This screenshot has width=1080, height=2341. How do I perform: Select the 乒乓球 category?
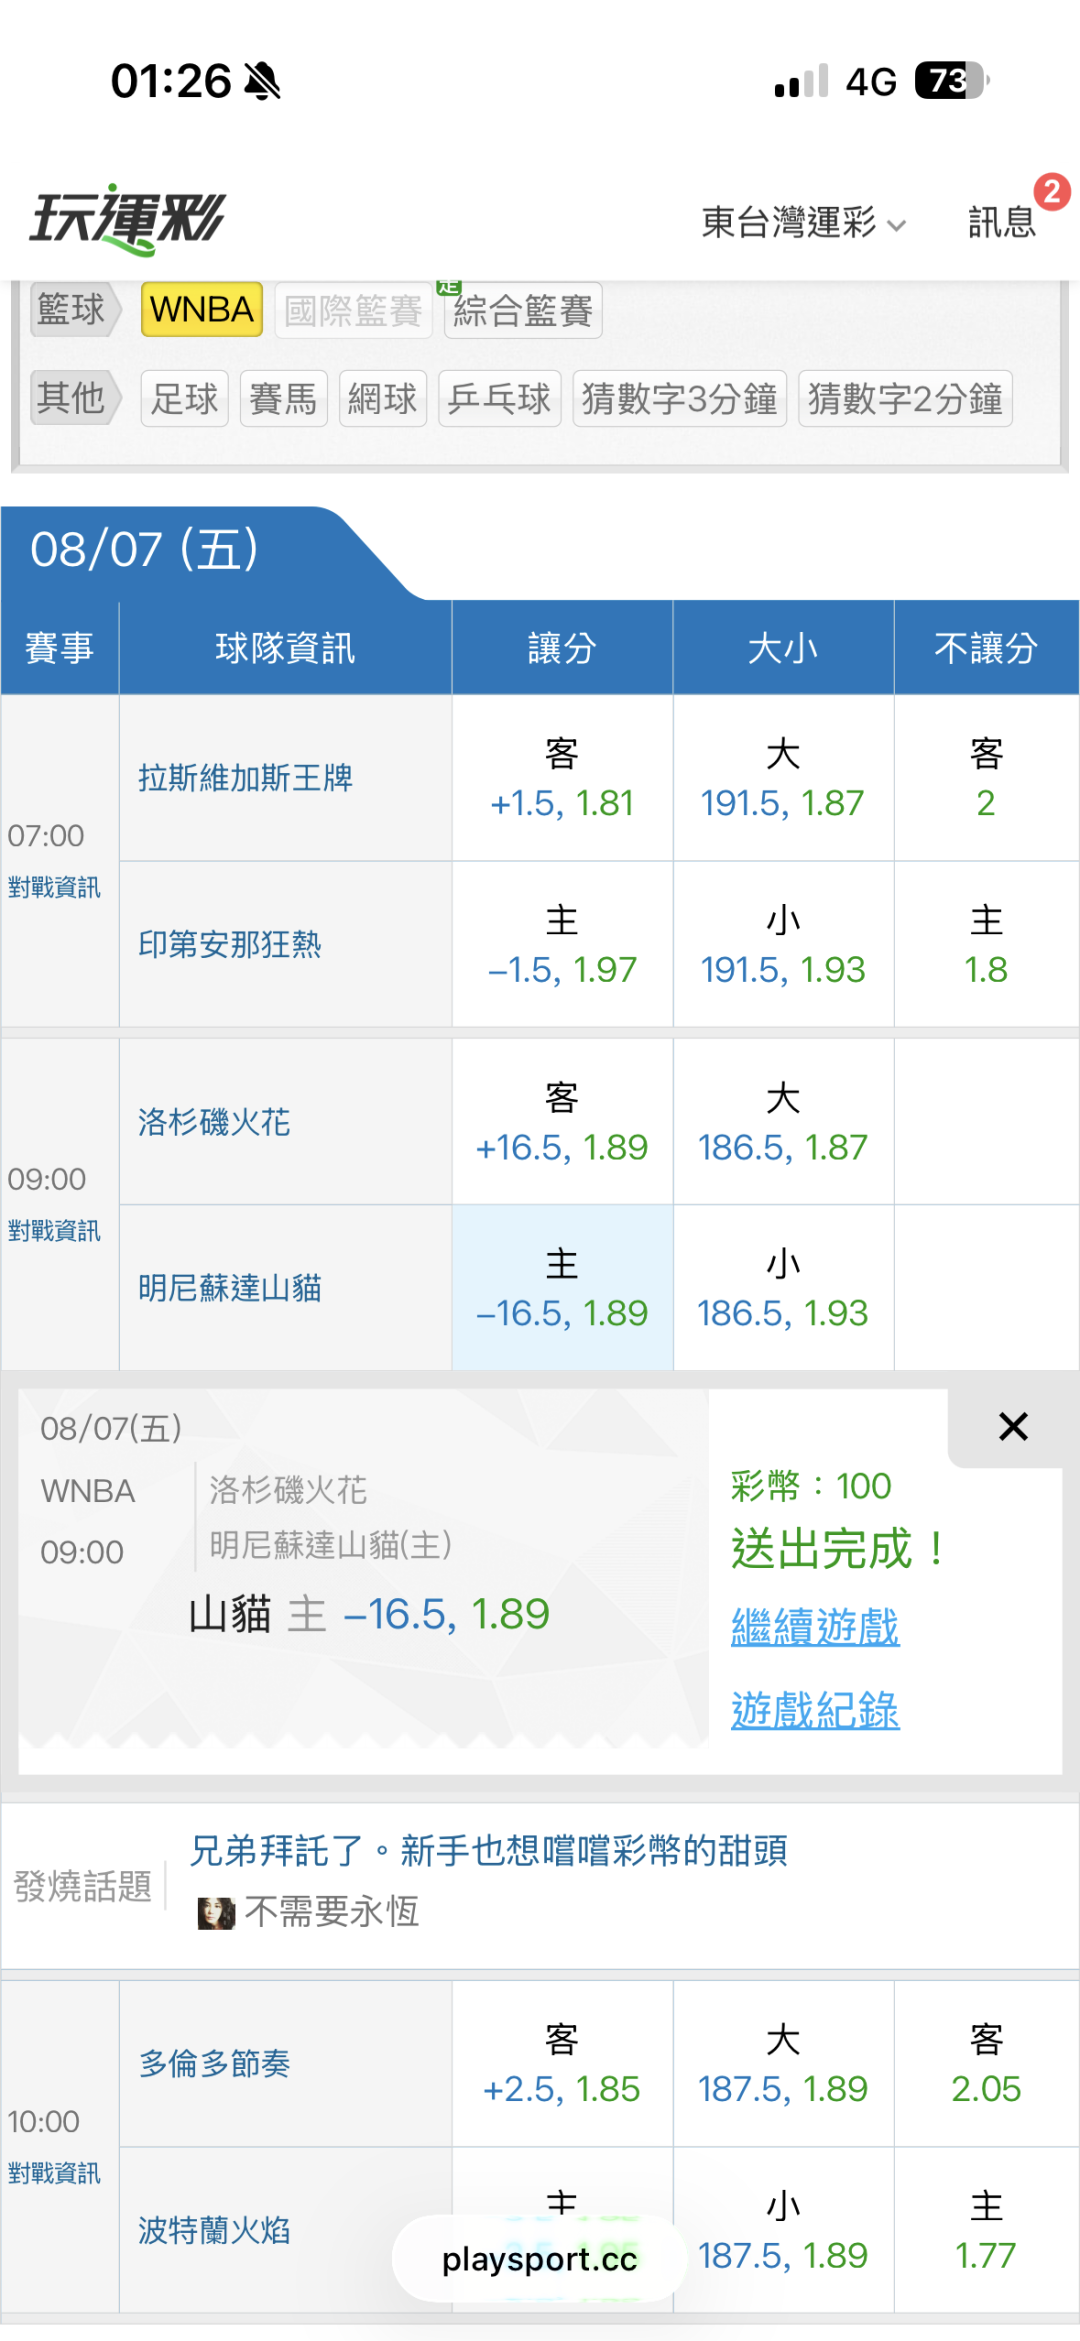[499, 398]
